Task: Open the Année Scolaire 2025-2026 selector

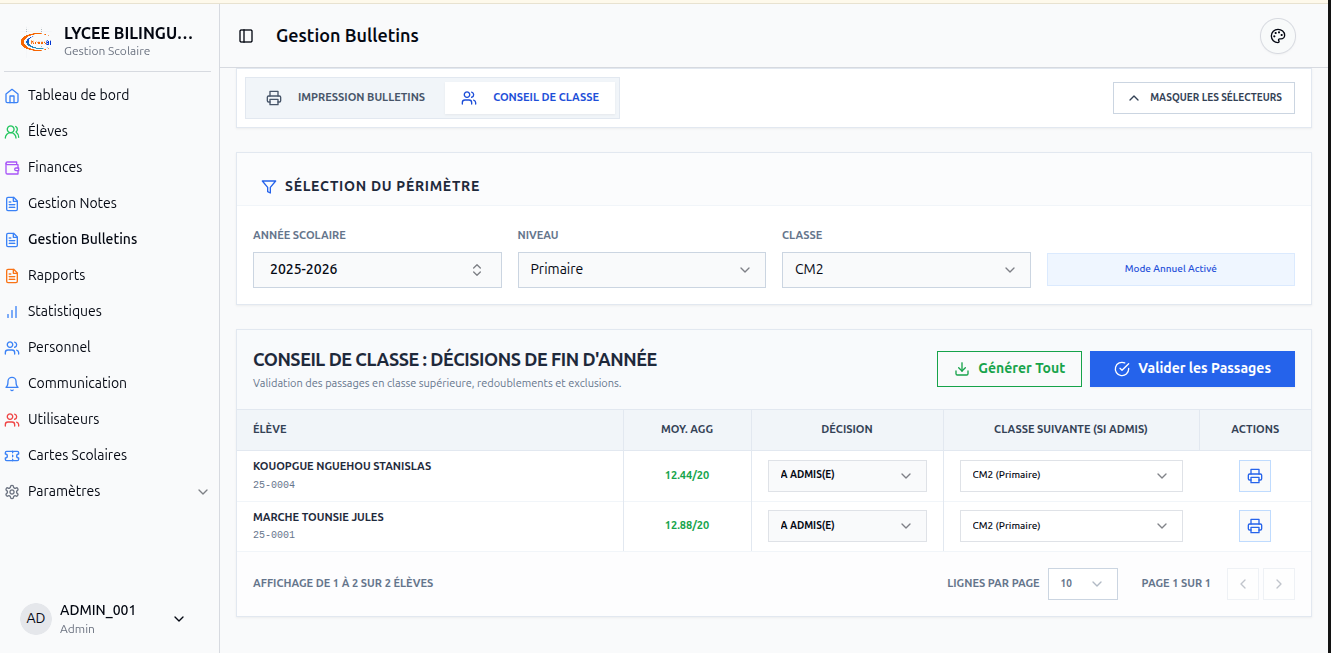Action: [x=377, y=270]
